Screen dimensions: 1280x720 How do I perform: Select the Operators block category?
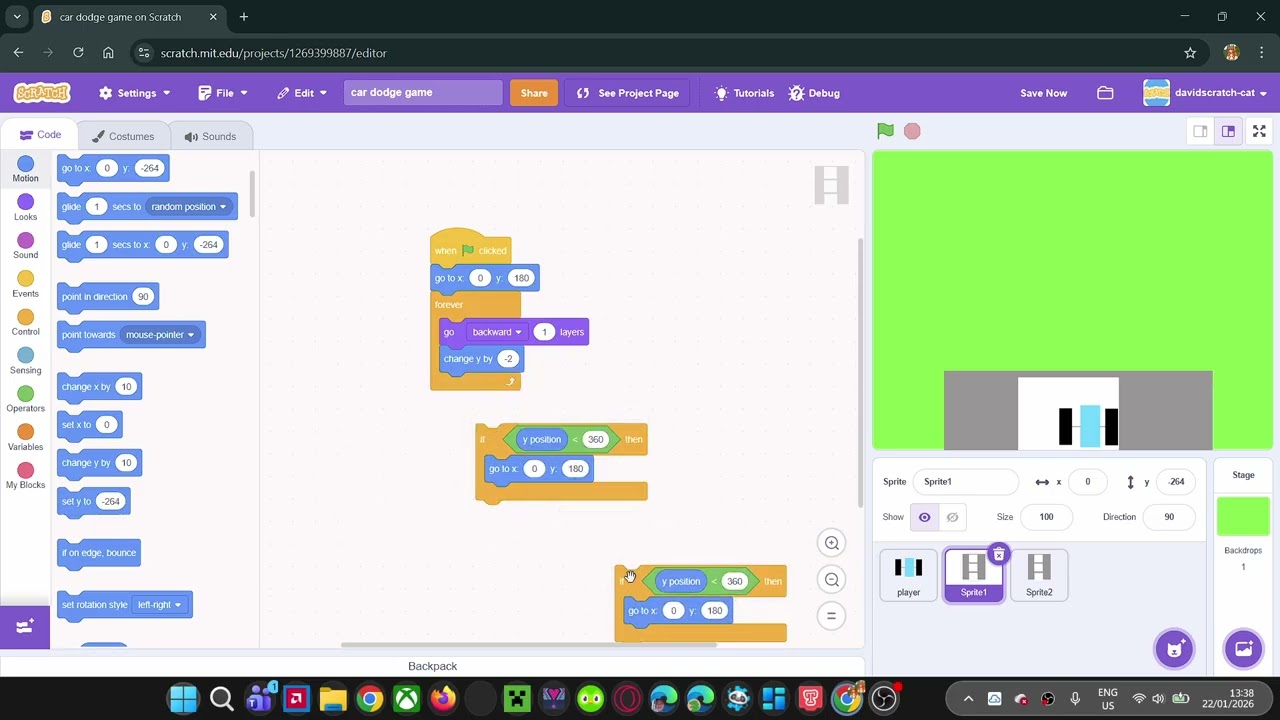(26, 400)
